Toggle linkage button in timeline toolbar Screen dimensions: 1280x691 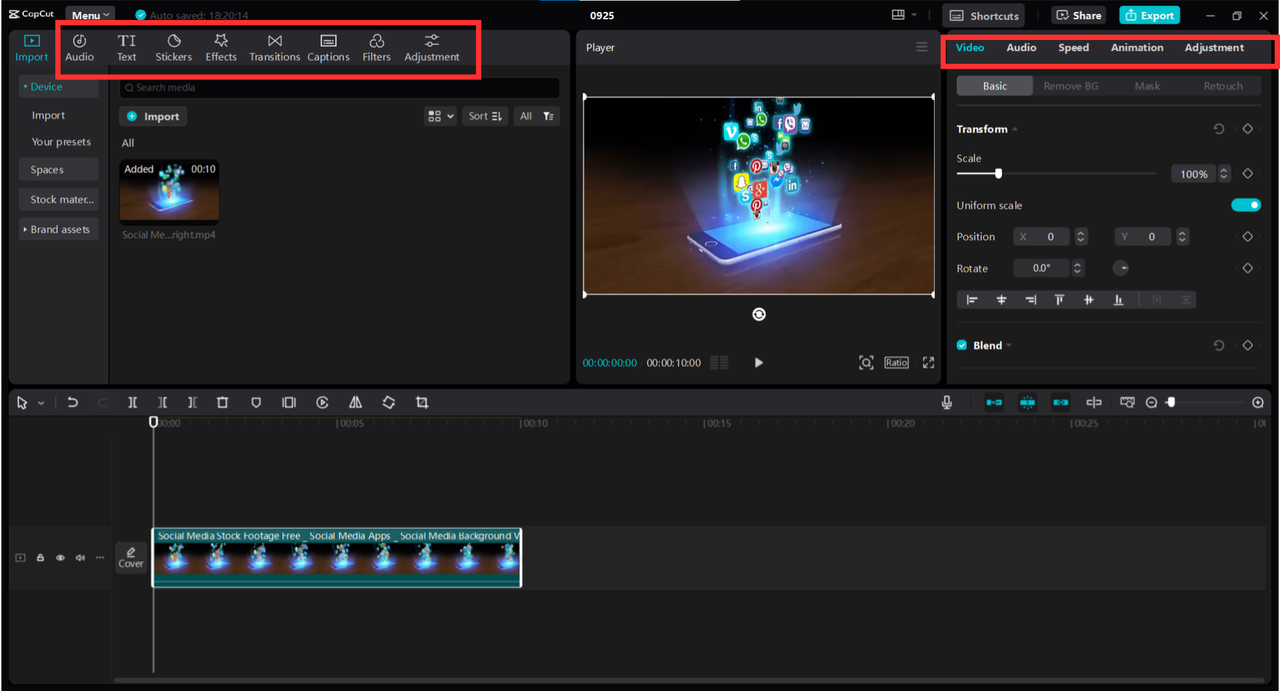point(1060,402)
